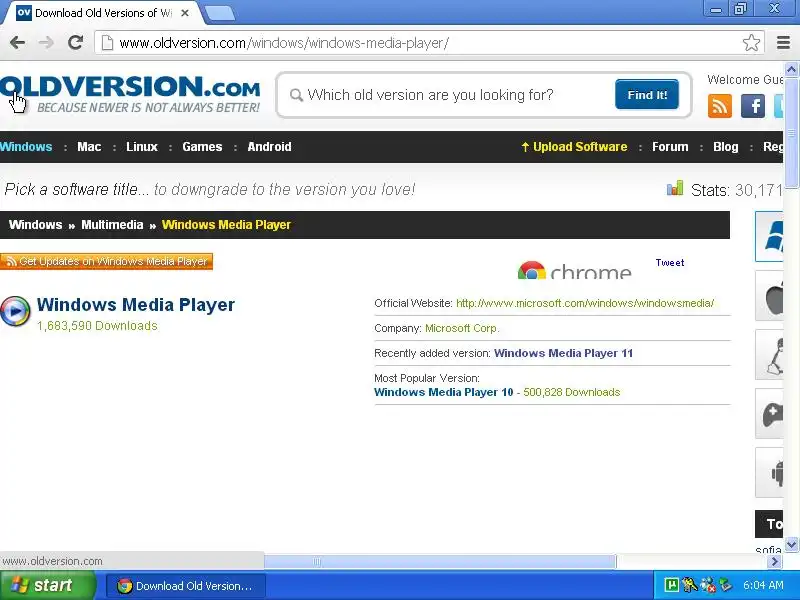
Task: Click the Chrome ad logo
Action: 574,270
